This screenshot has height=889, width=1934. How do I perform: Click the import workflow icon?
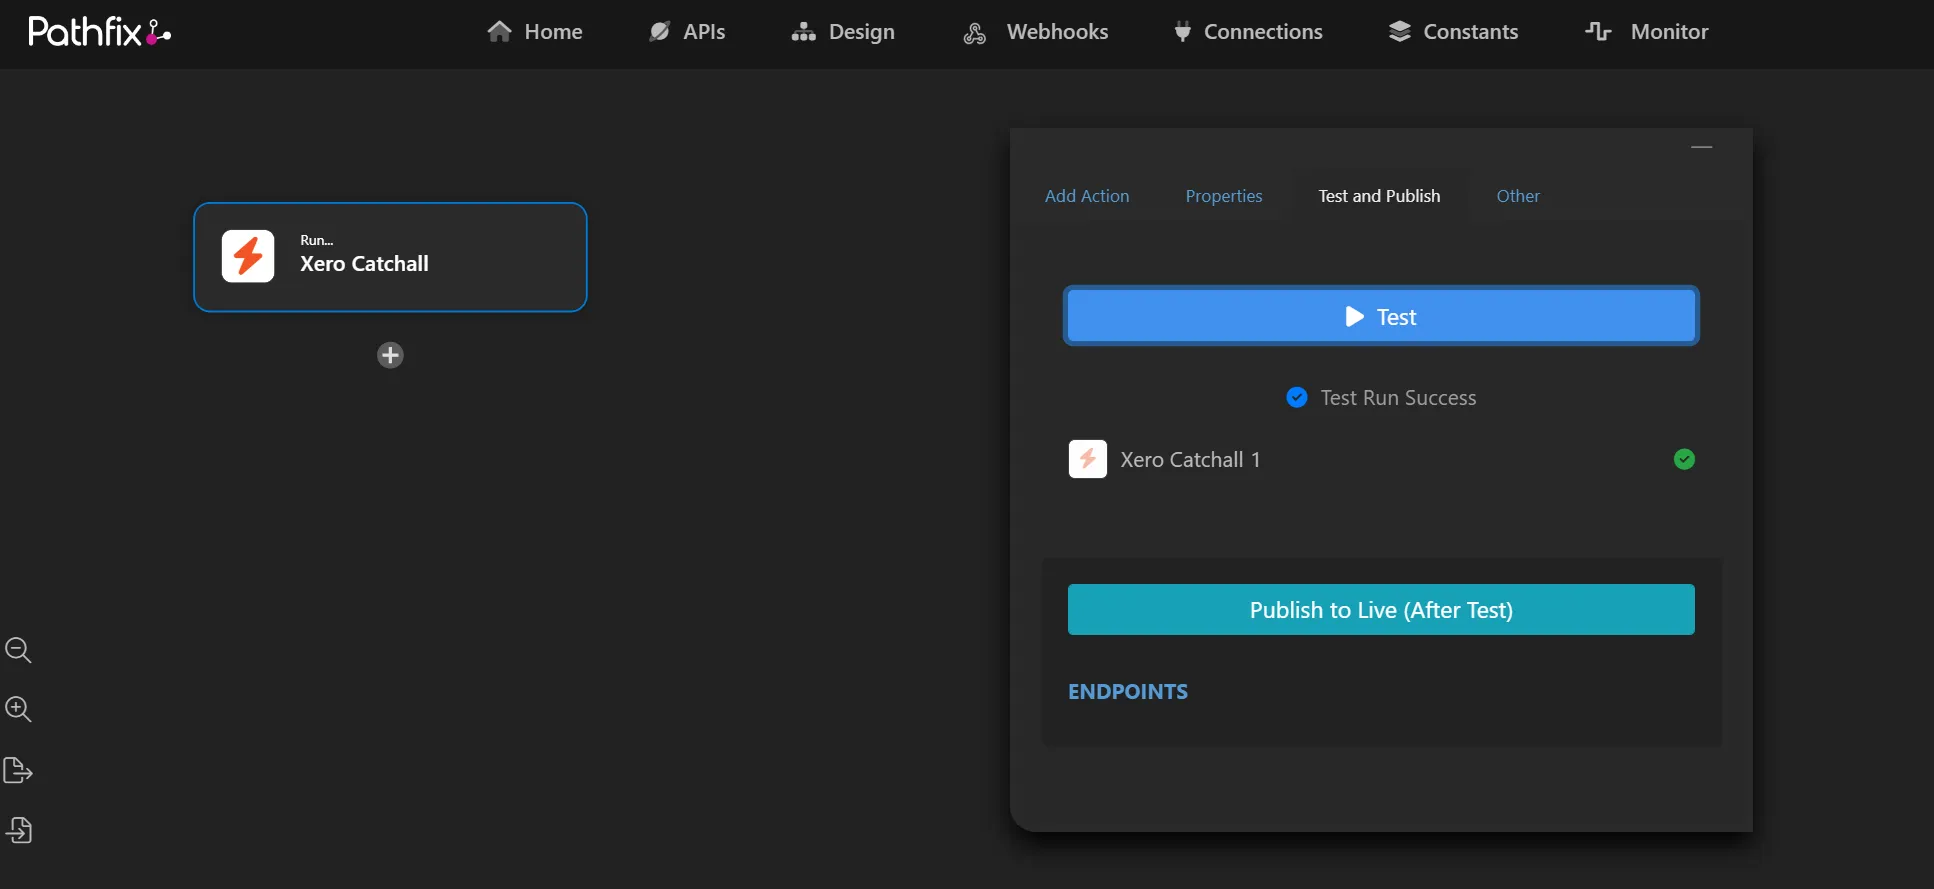[19, 830]
